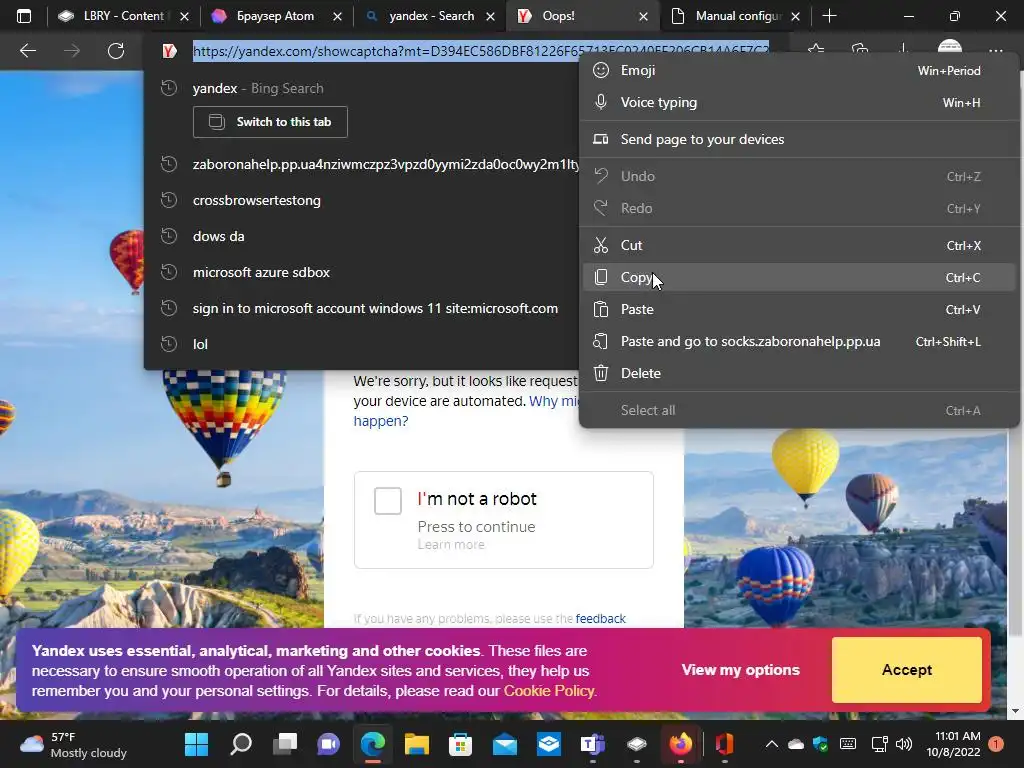This screenshot has width=1024, height=768.
Task: Open the vertical tabs panel icon
Action: pyautogui.click(x=24, y=16)
